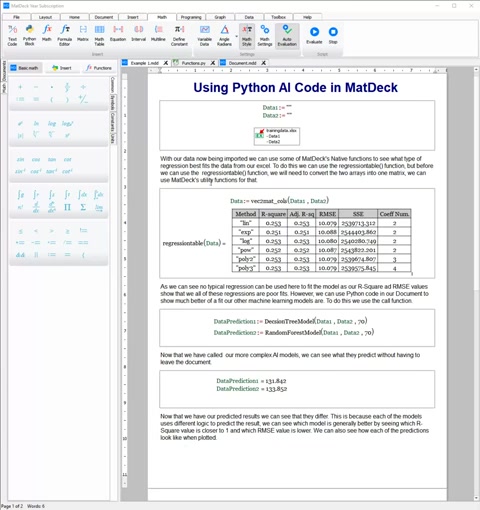480x510 pixels.
Task: Open the Symbols vertical side tab
Action: 113,103
